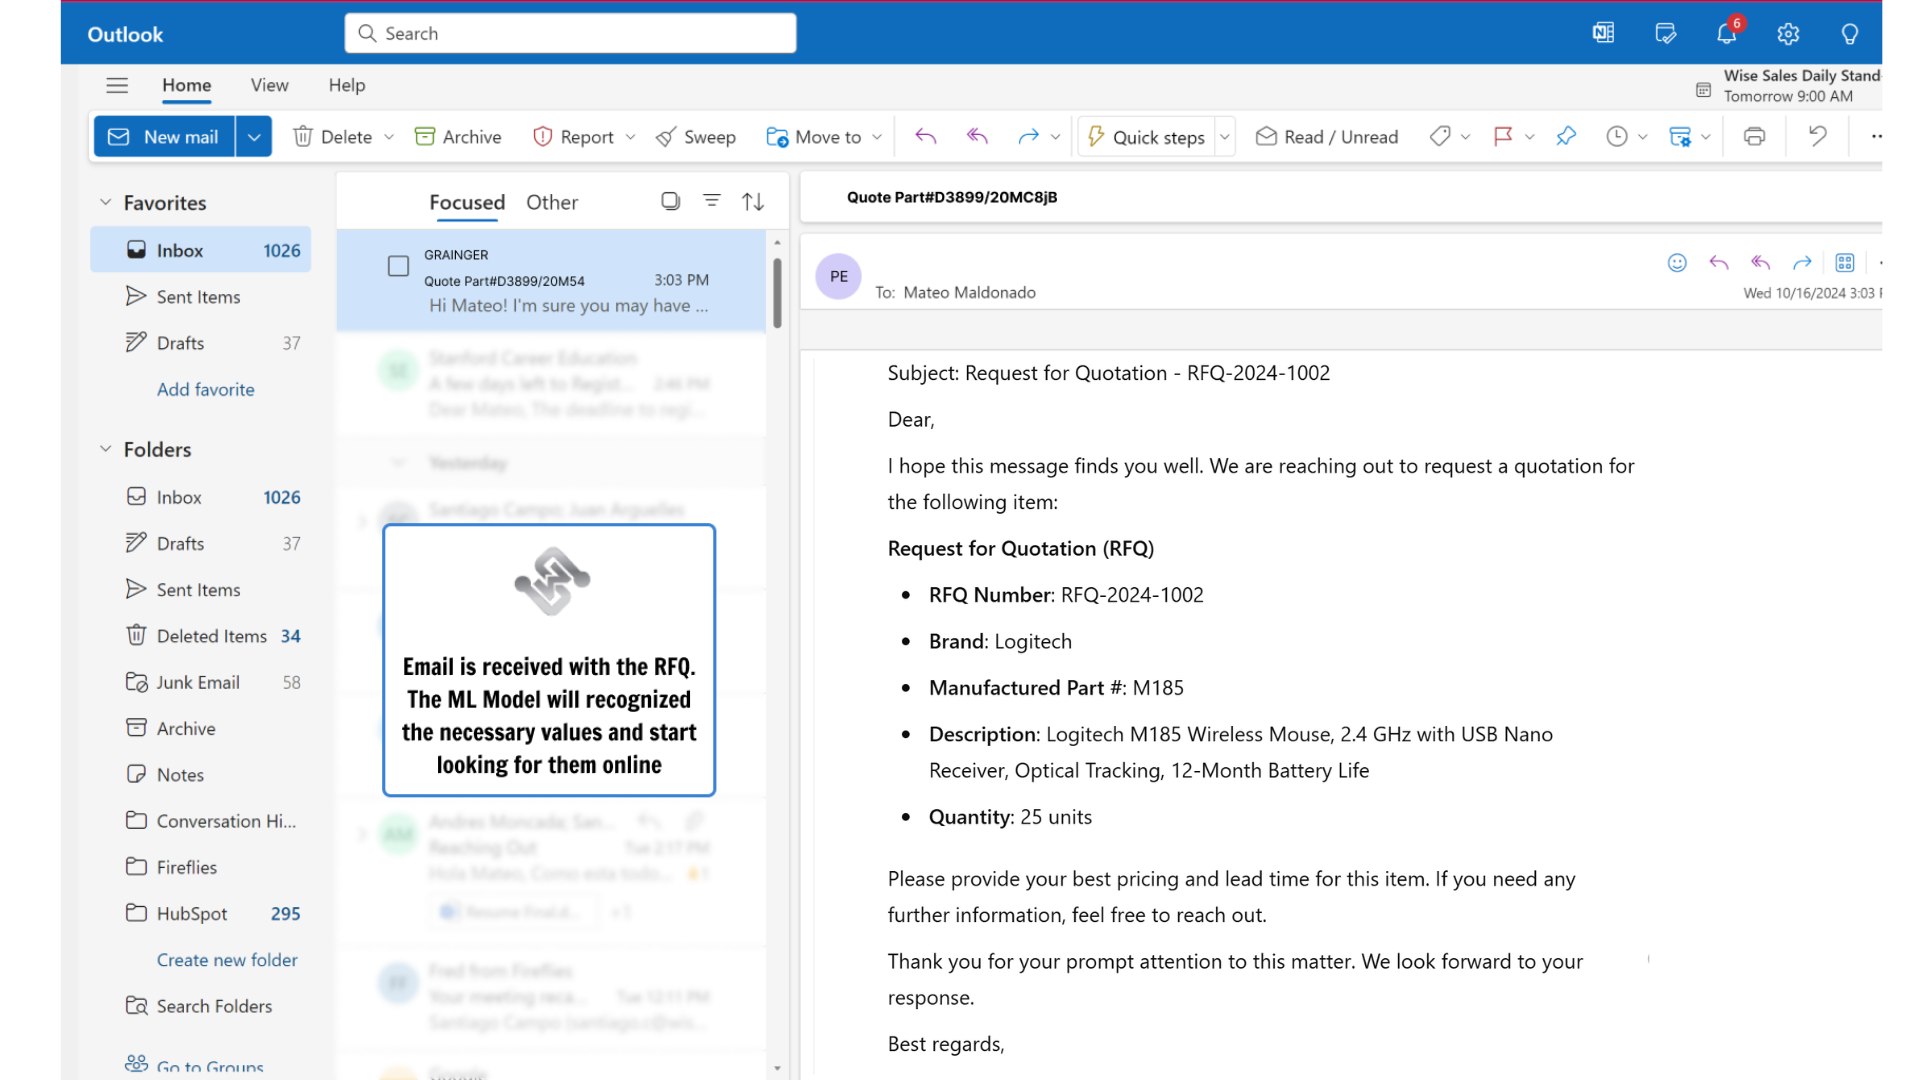Collapse the Folders section

(105, 450)
